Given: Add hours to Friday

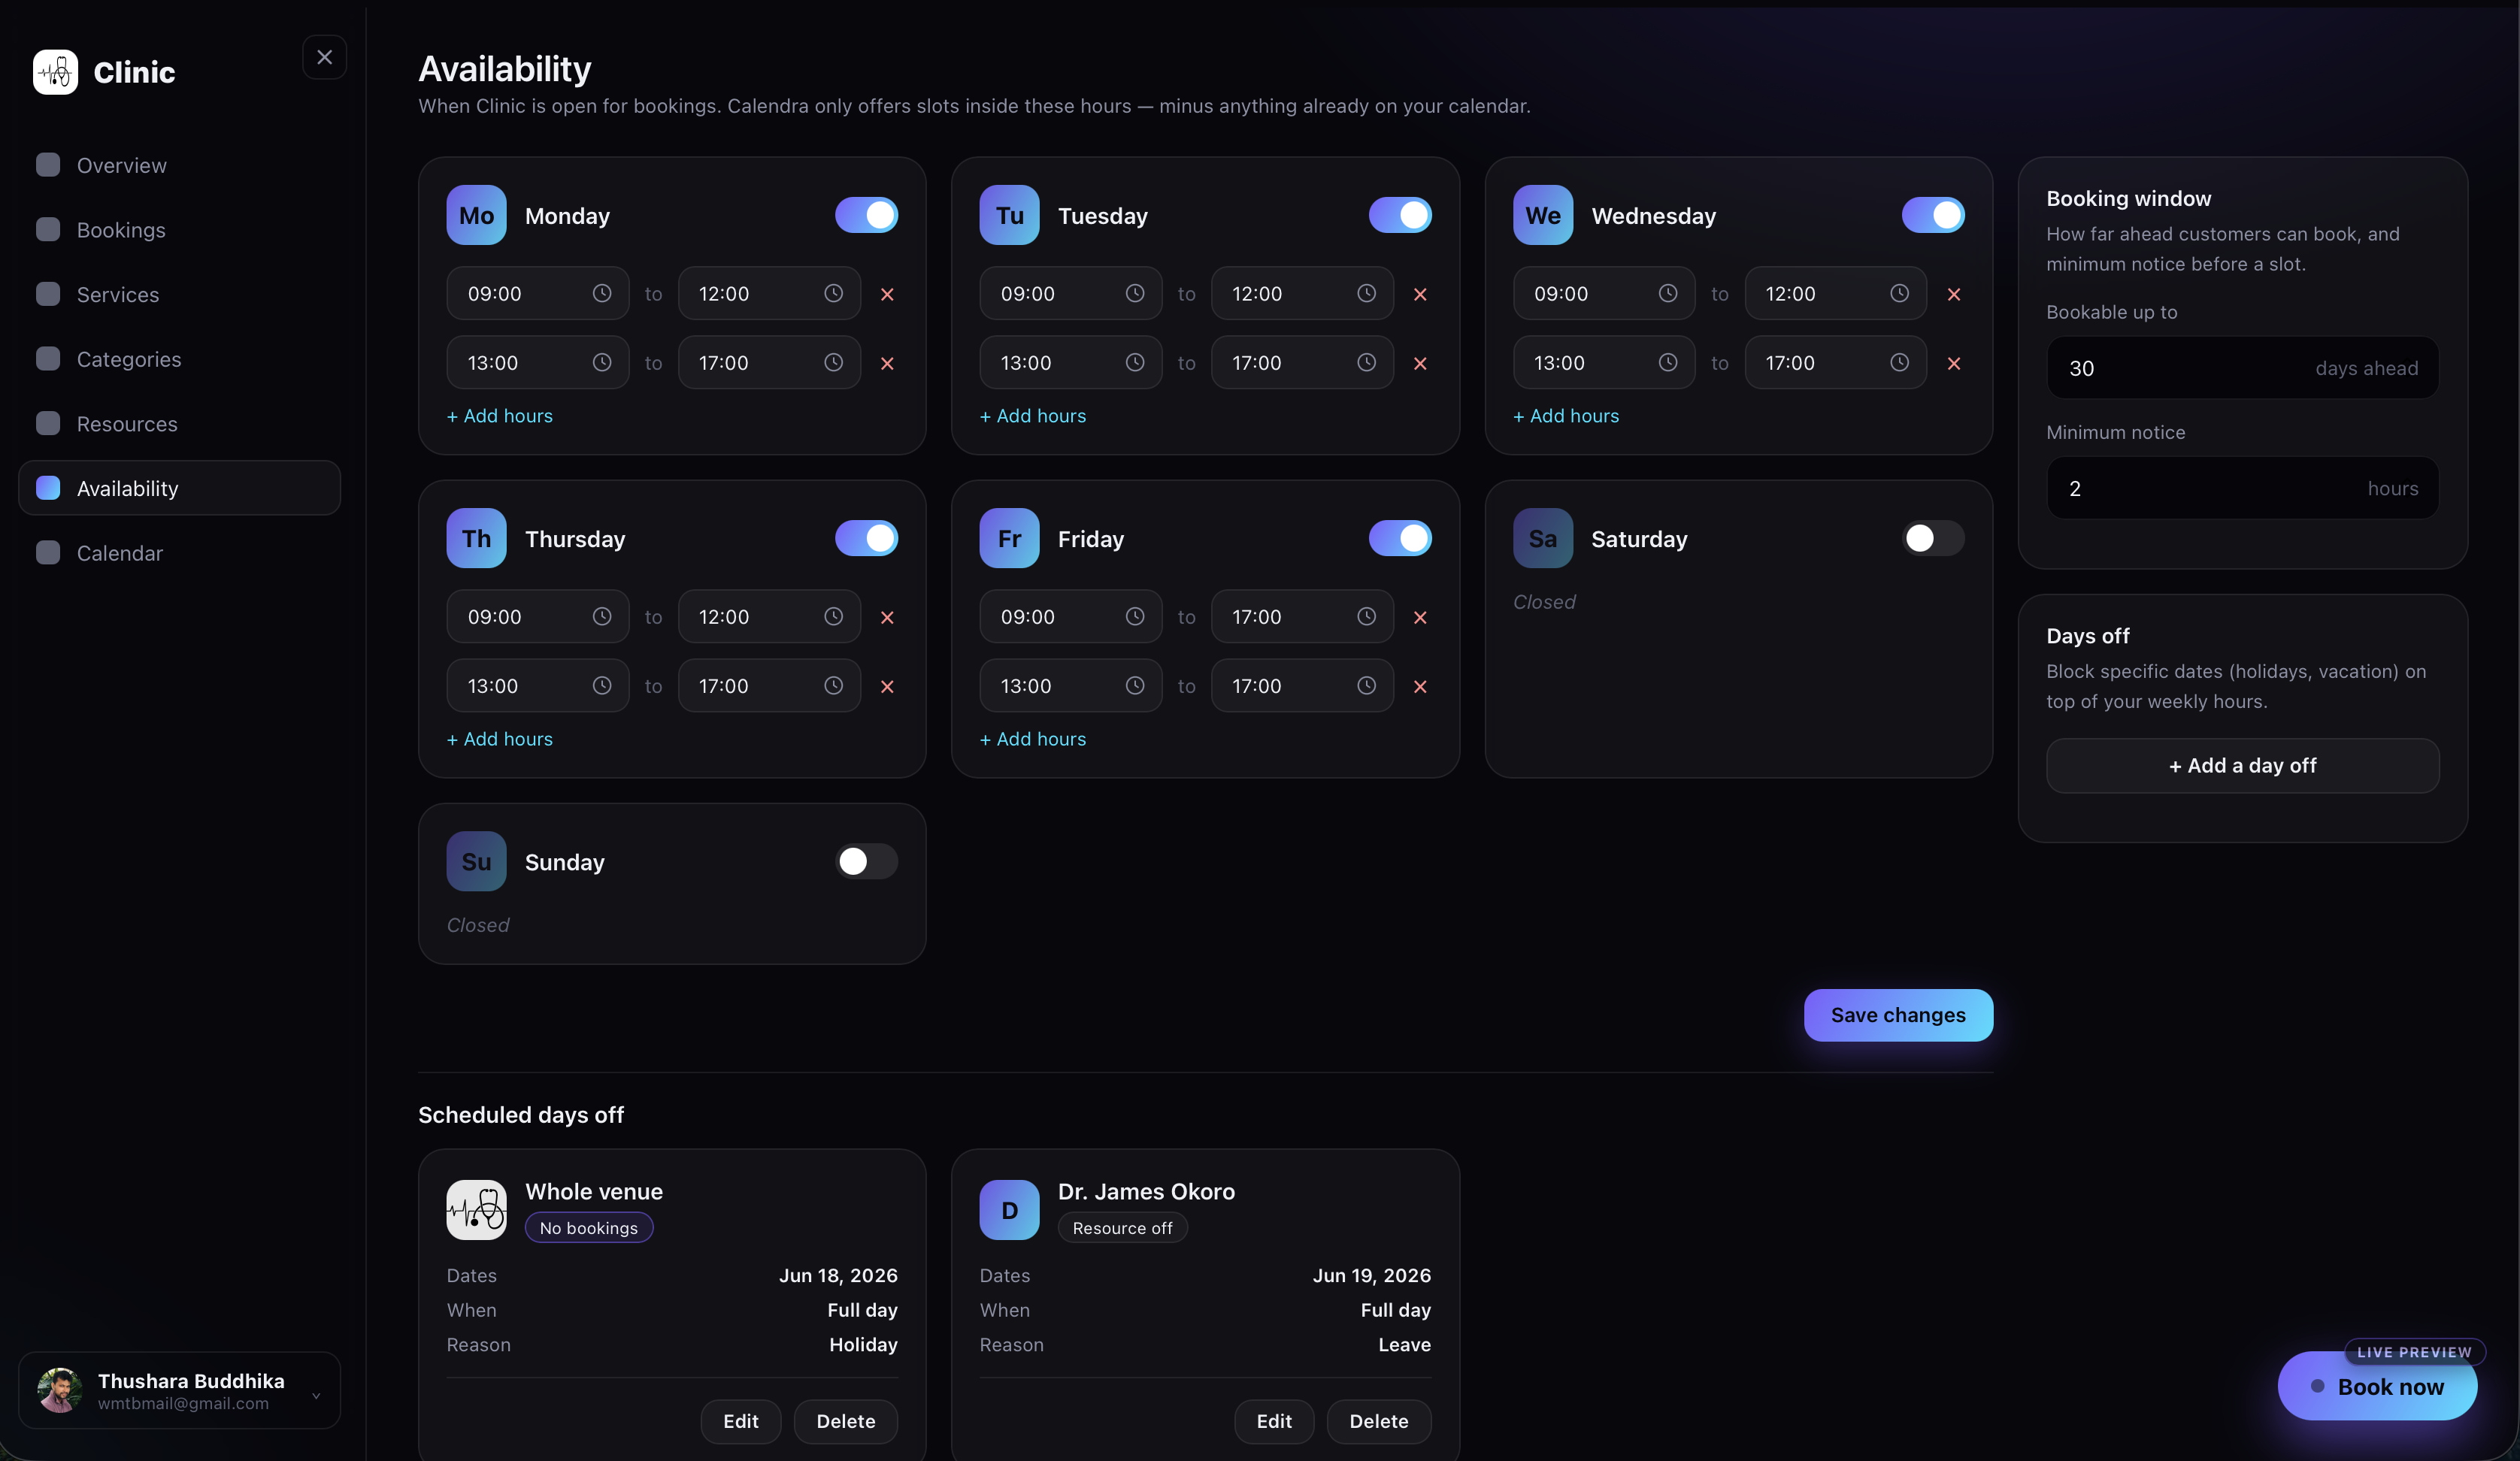Looking at the screenshot, I should (x=1032, y=739).
